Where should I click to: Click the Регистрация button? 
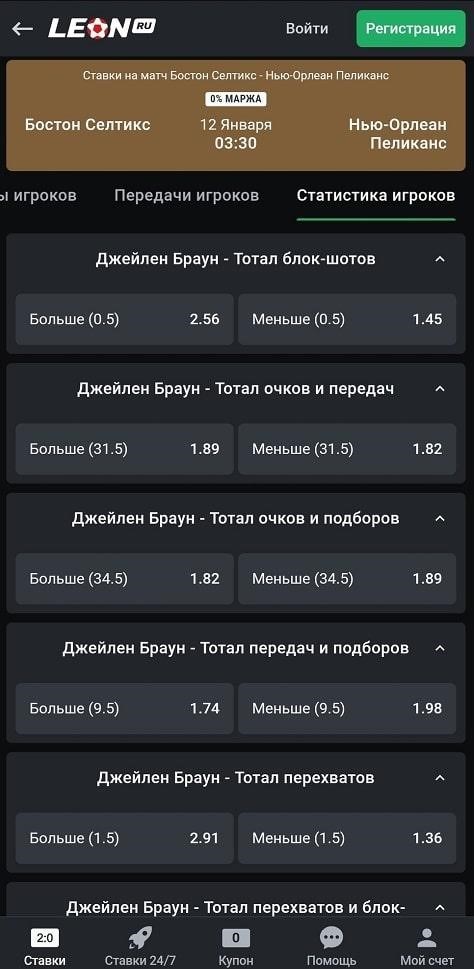(x=411, y=28)
